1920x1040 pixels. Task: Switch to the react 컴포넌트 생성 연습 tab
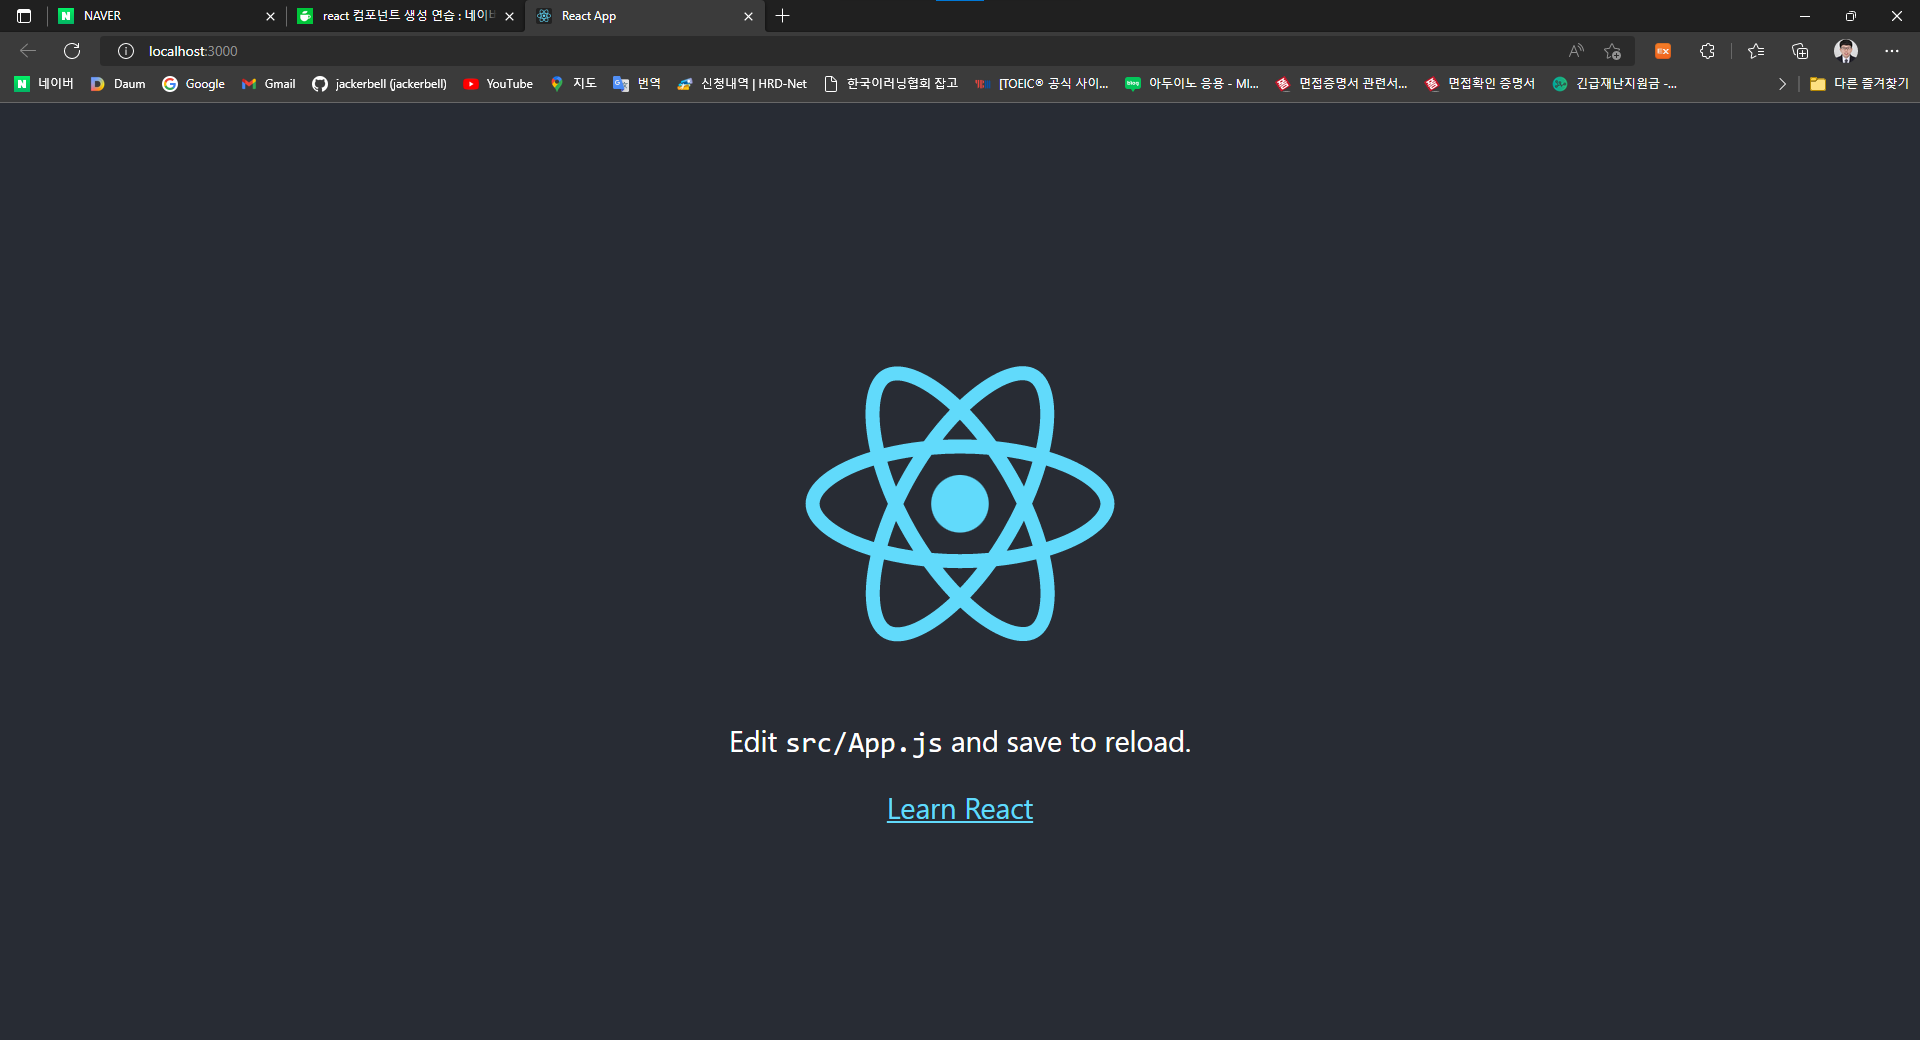[x=406, y=16]
